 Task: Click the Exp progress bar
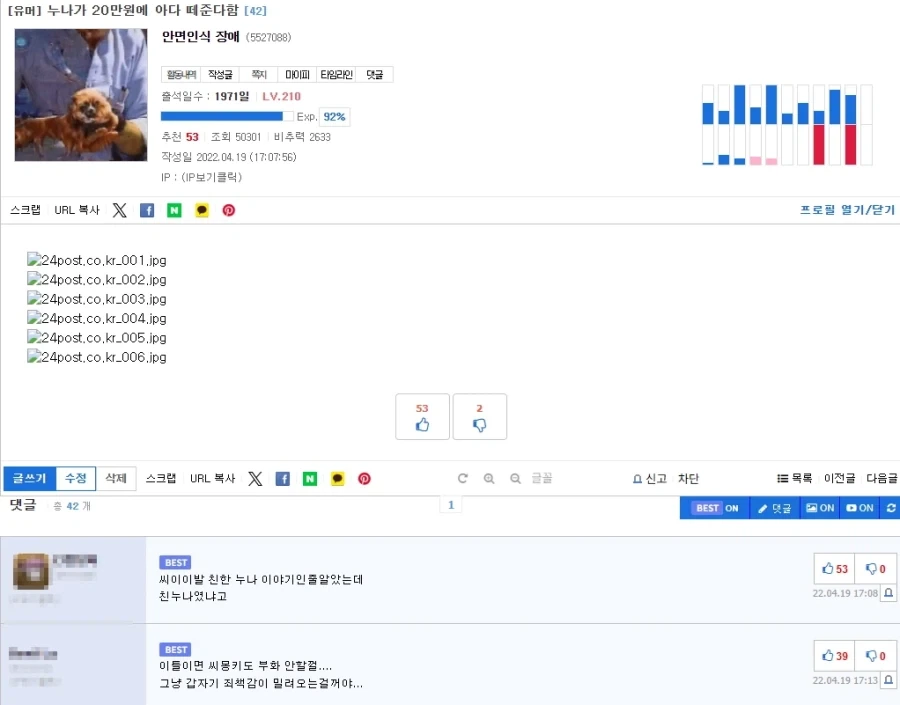pos(227,117)
